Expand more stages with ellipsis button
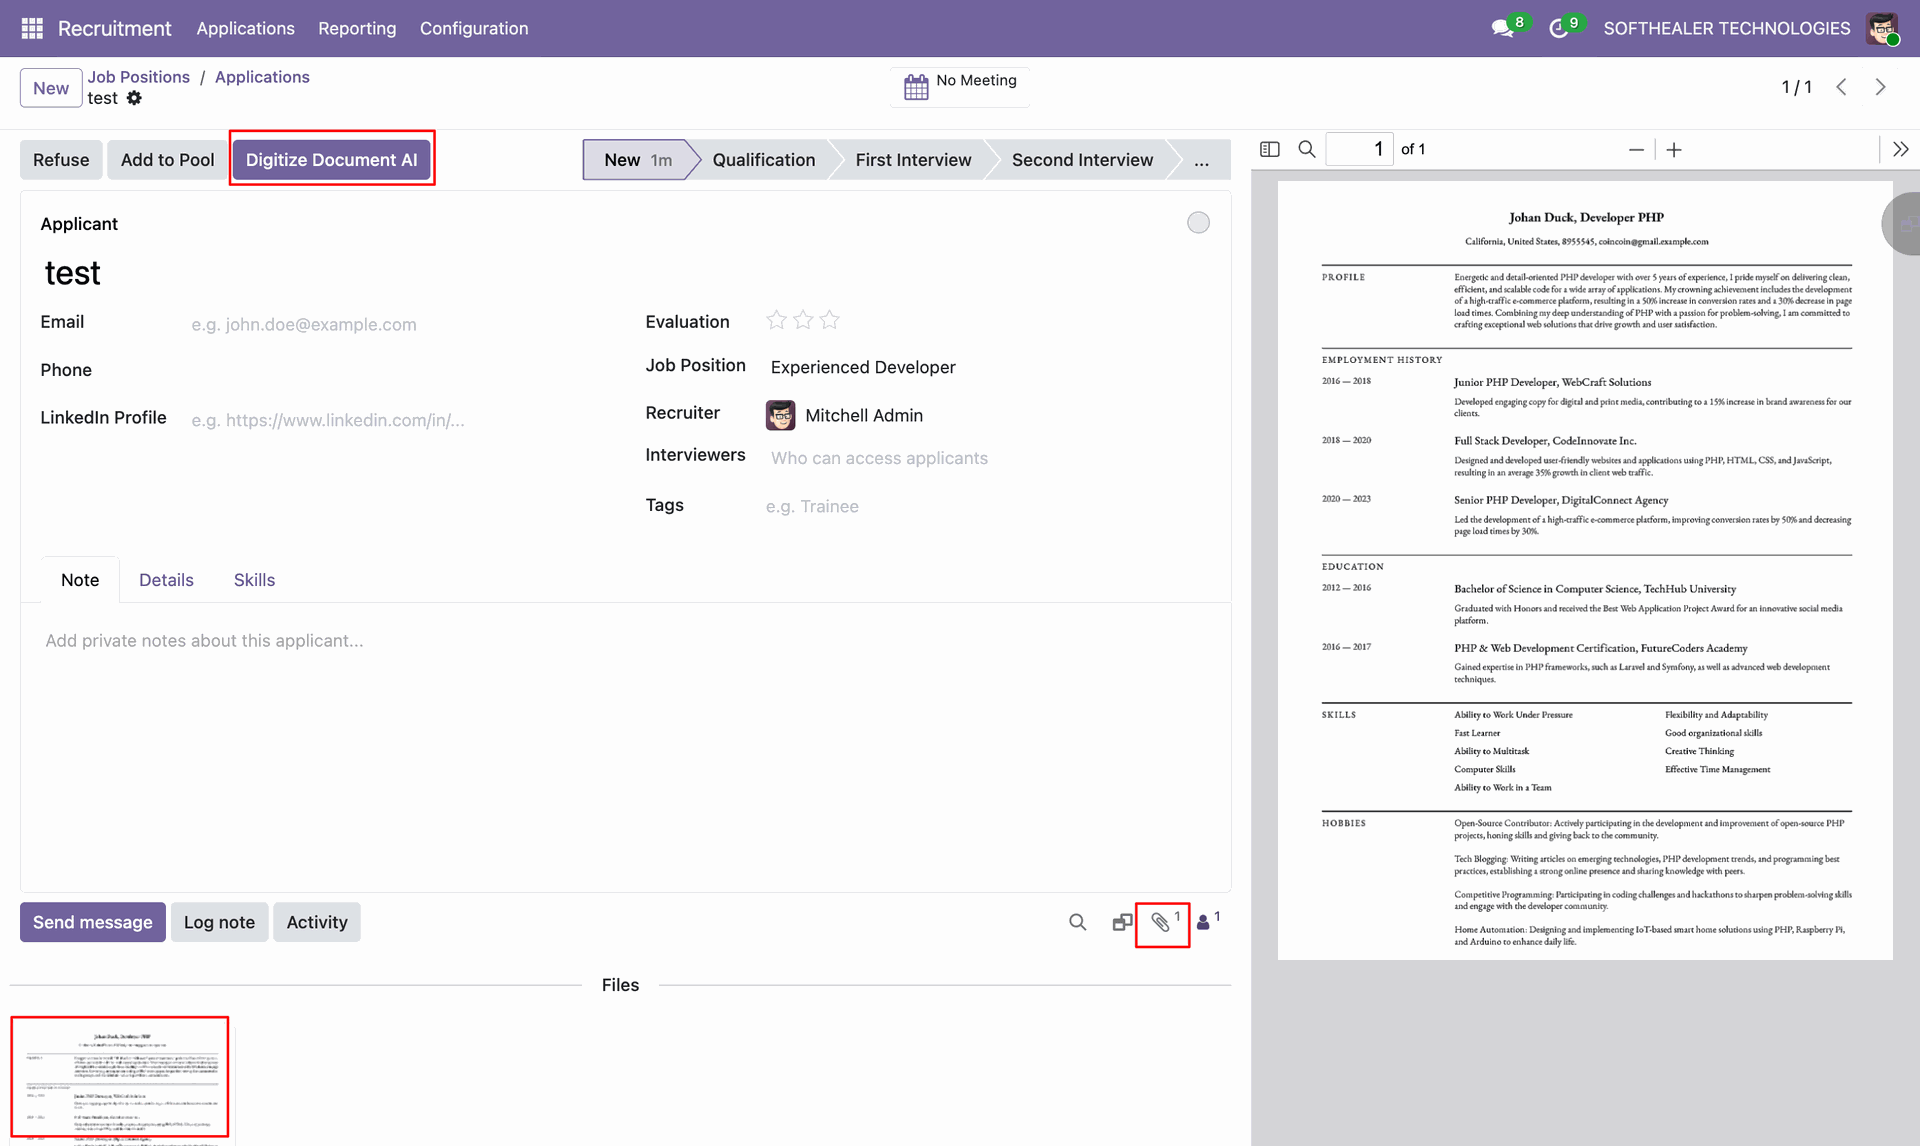This screenshot has height=1146, width=1920. coord(1201,160)
